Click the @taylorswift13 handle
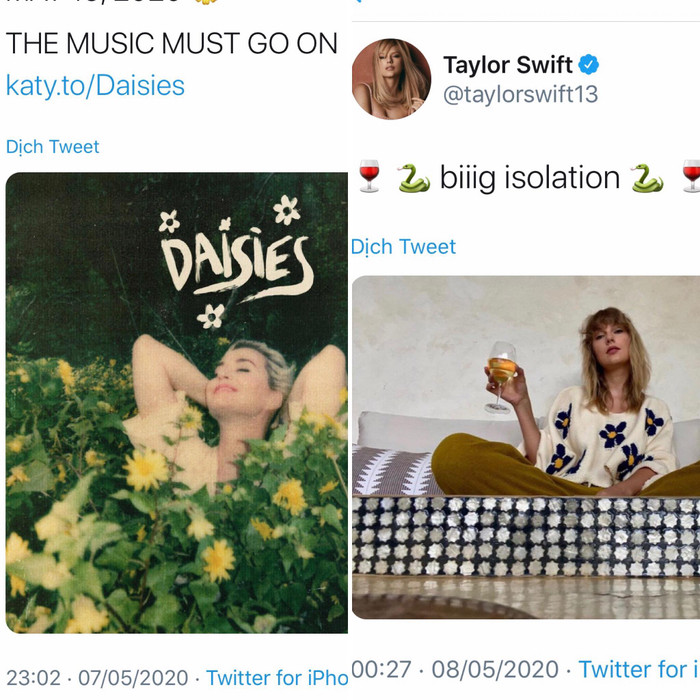Image resolution: width=700 pixels, height=700 pixels. pos(521,94)
